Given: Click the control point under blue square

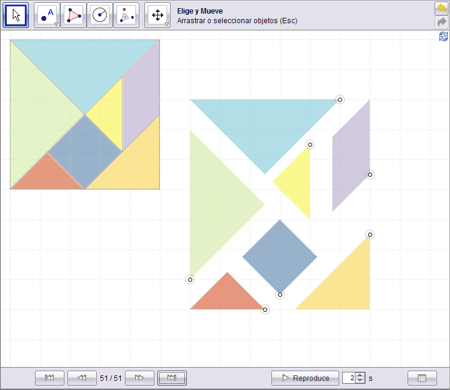Looking at the screenshot, I should 280,295.
